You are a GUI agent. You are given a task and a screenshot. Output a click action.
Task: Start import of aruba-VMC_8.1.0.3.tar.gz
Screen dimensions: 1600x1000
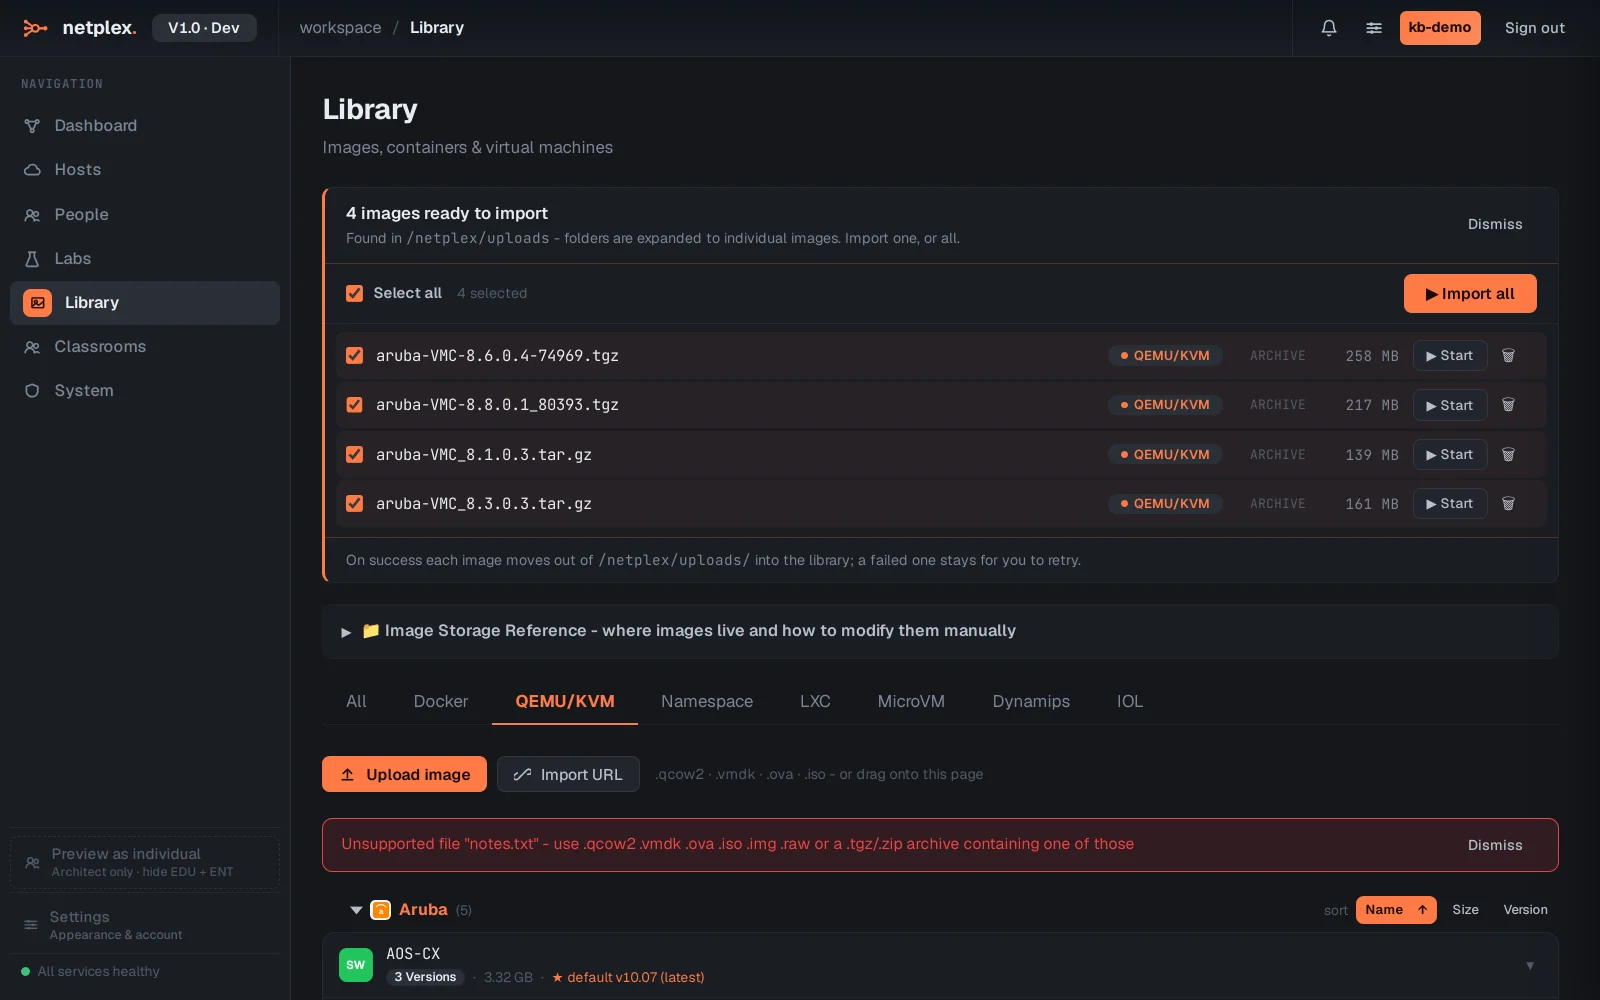[x=1450, y=455]
